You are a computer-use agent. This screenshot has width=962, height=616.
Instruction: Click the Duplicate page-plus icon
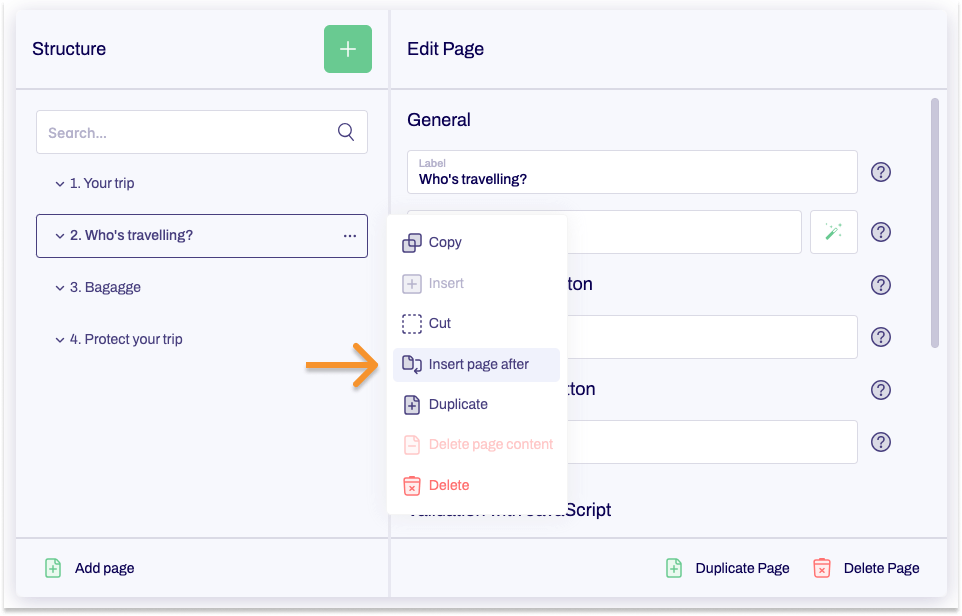point(412,405)
